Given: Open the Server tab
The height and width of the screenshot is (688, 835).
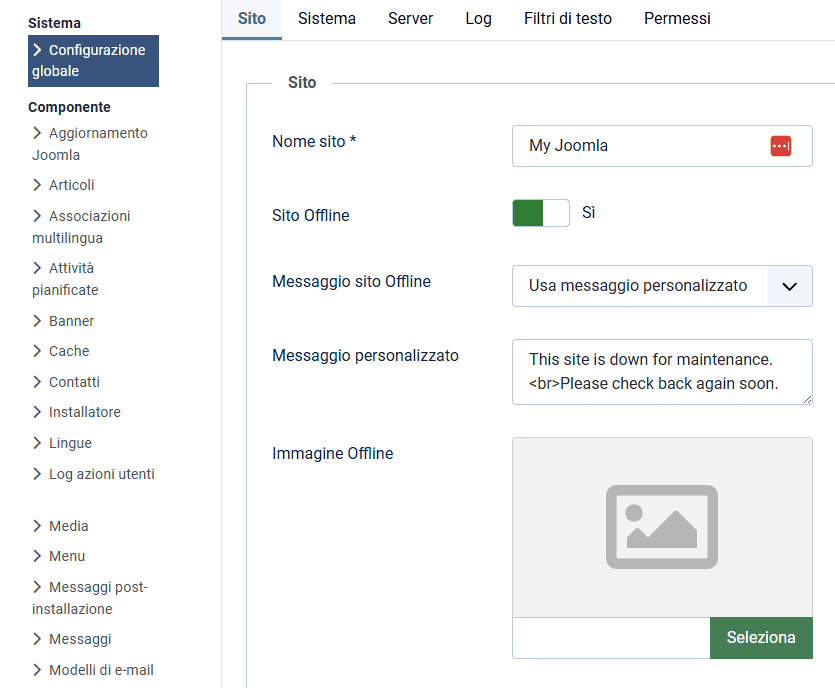Looking at the screenshot, I should (410, 19).
